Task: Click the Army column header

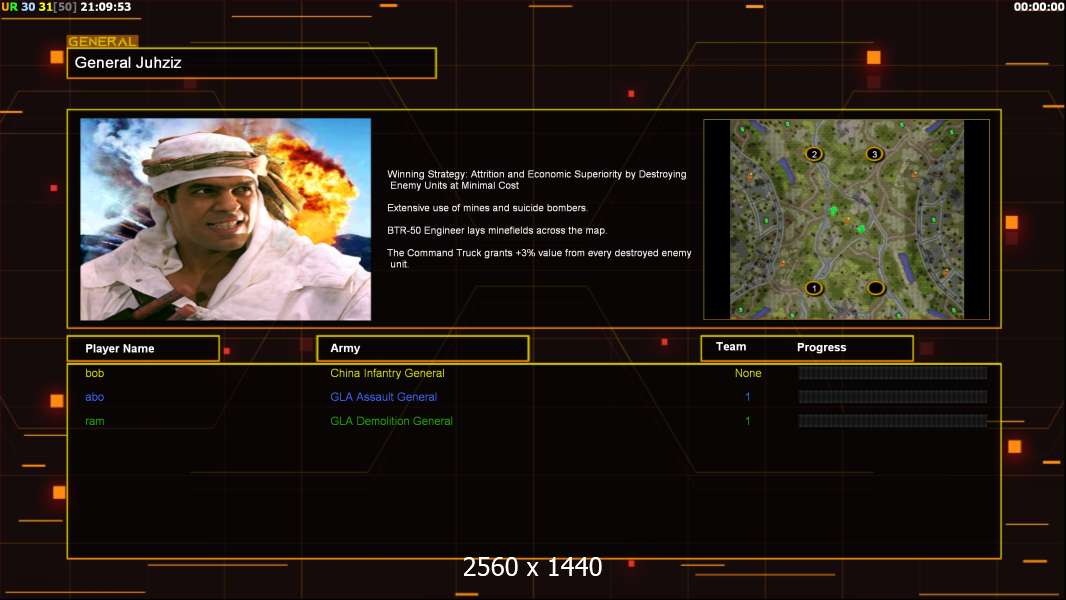Action: 422,348
